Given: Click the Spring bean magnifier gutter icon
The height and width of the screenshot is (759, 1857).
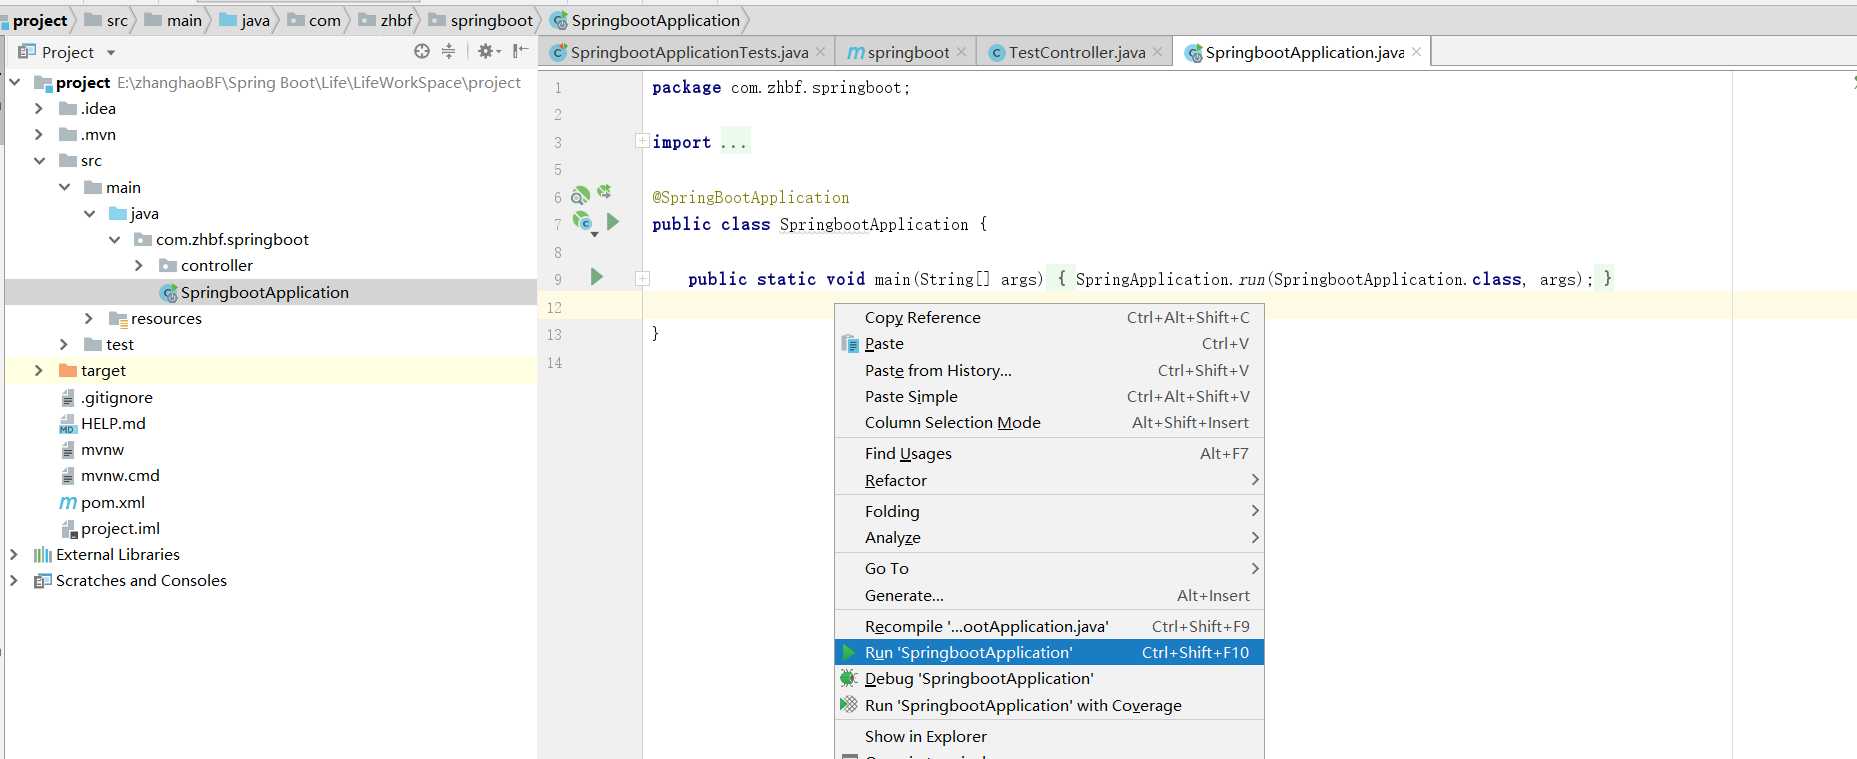Looking at the screenshot, I should click(x=580, y=196).
